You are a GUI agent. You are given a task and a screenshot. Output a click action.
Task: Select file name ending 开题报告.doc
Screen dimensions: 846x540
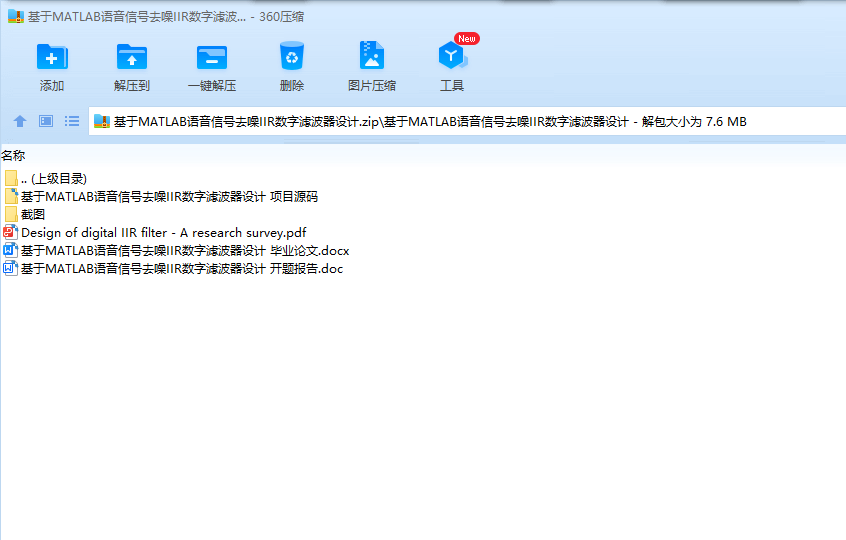(x=182, y=268)
